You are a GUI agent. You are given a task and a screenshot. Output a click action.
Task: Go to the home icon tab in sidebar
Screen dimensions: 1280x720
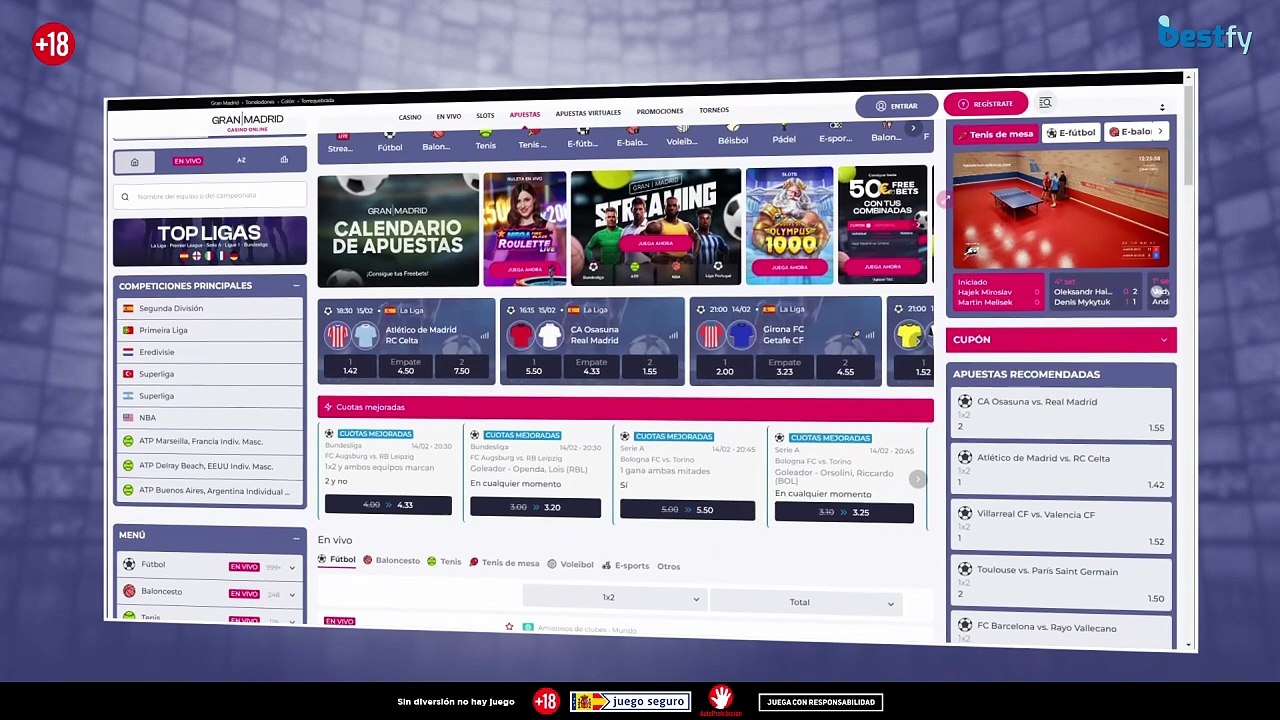[x=134, y=162]
